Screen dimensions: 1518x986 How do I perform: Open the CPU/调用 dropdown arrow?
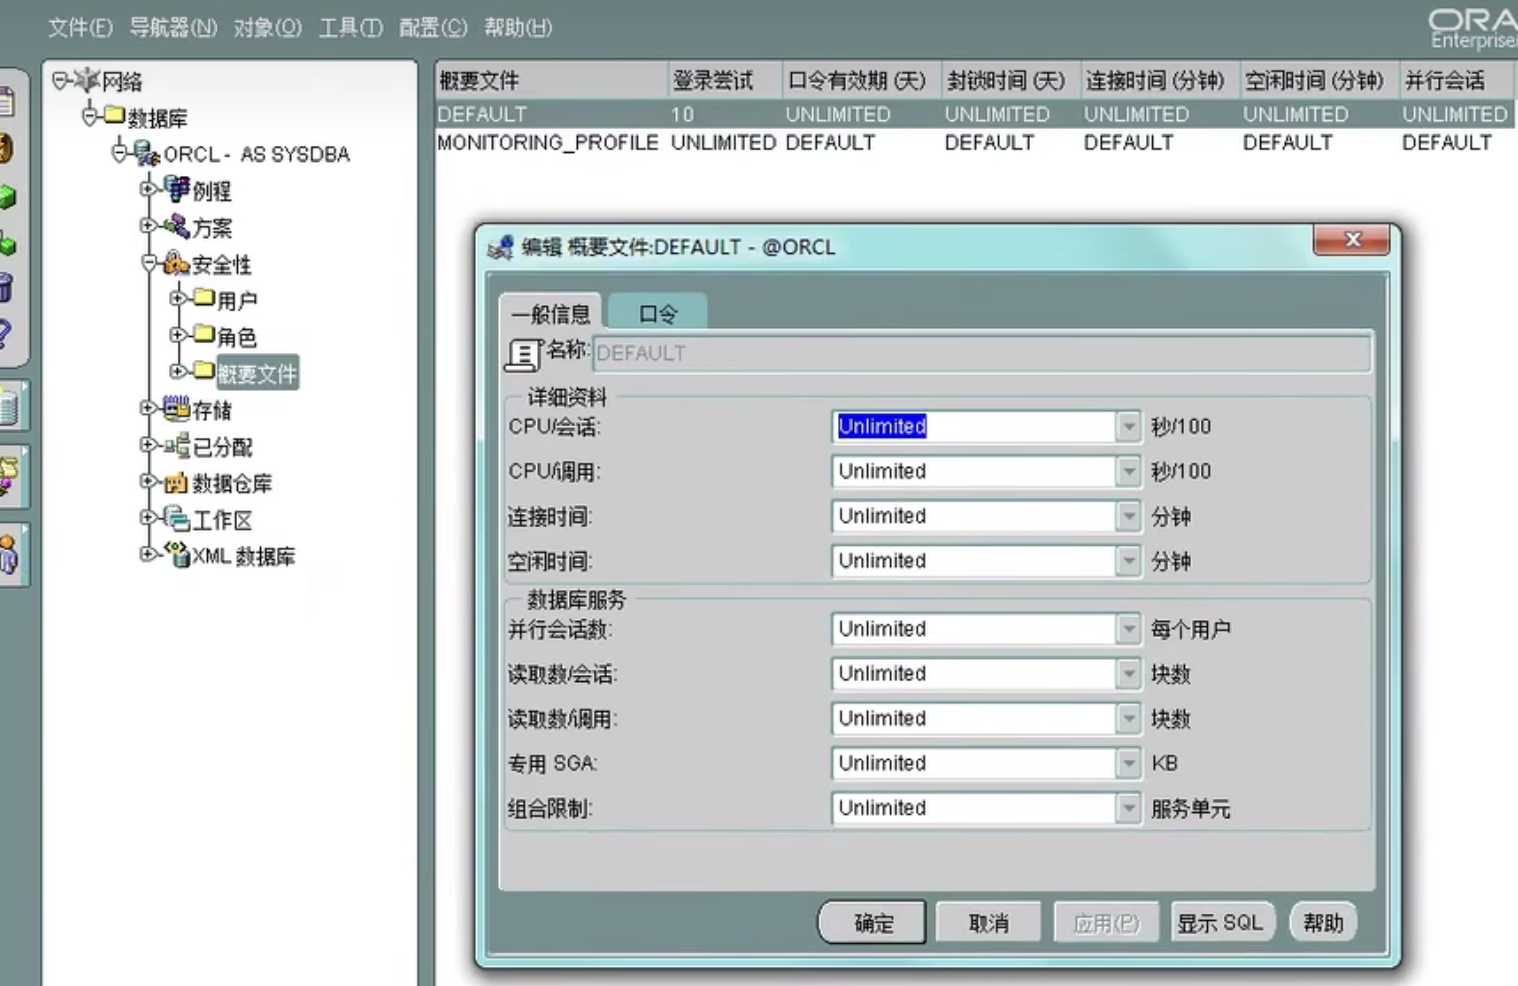coord(1128,471)
